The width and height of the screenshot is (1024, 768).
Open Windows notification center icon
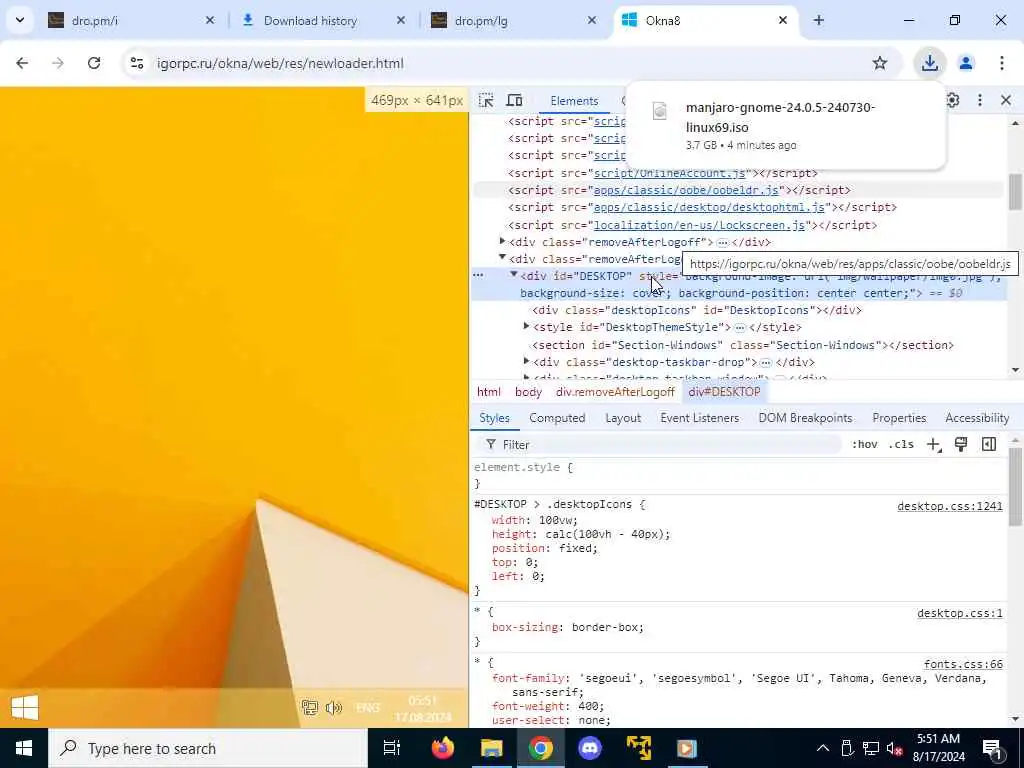tap(993, 749)
